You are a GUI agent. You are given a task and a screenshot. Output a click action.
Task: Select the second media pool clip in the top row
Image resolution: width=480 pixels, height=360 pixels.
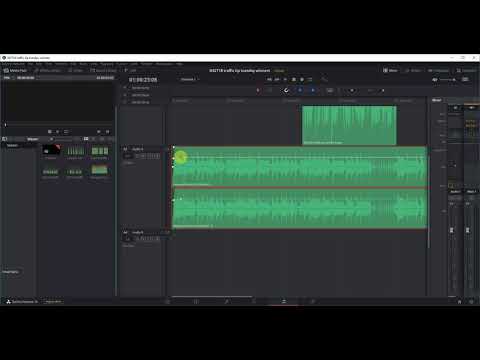(75, 151)
